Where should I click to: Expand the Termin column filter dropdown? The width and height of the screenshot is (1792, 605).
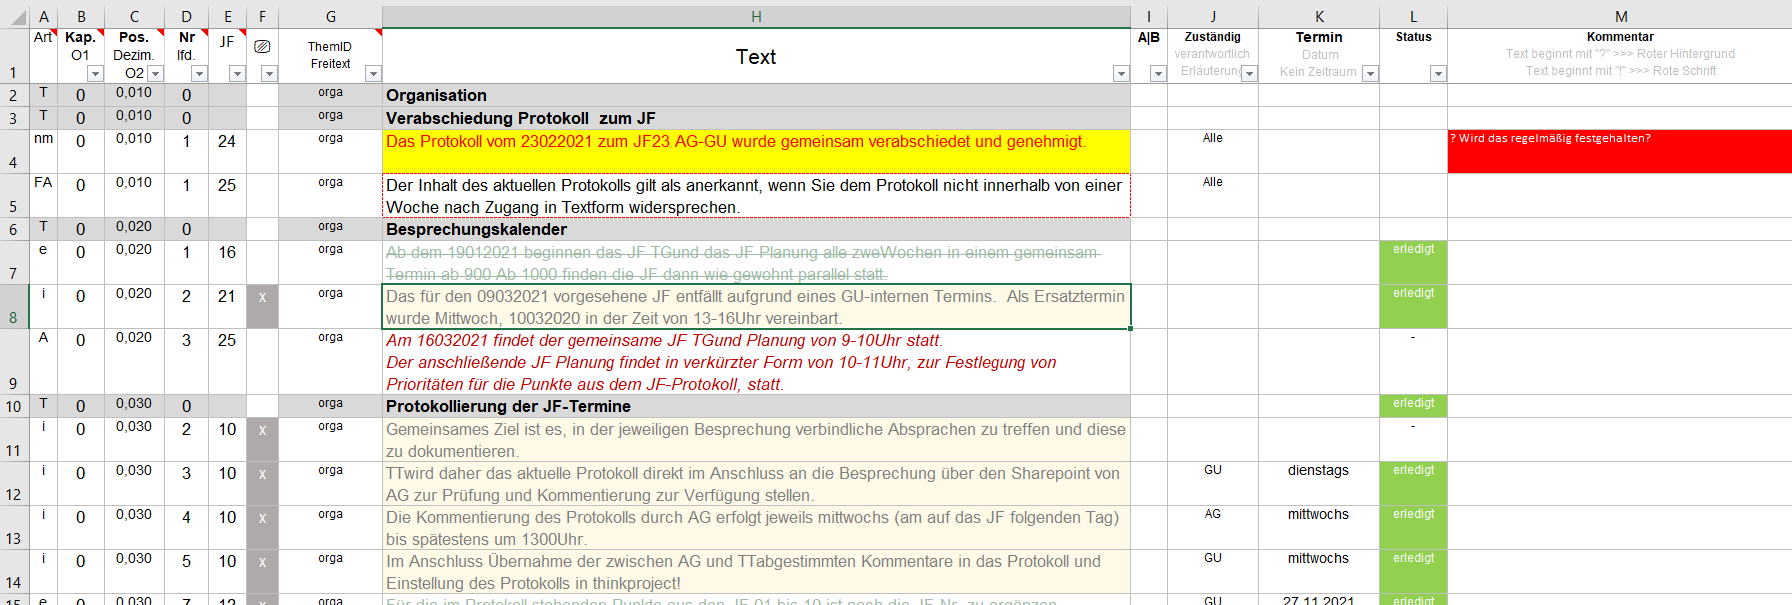(x=1370, y=74)
